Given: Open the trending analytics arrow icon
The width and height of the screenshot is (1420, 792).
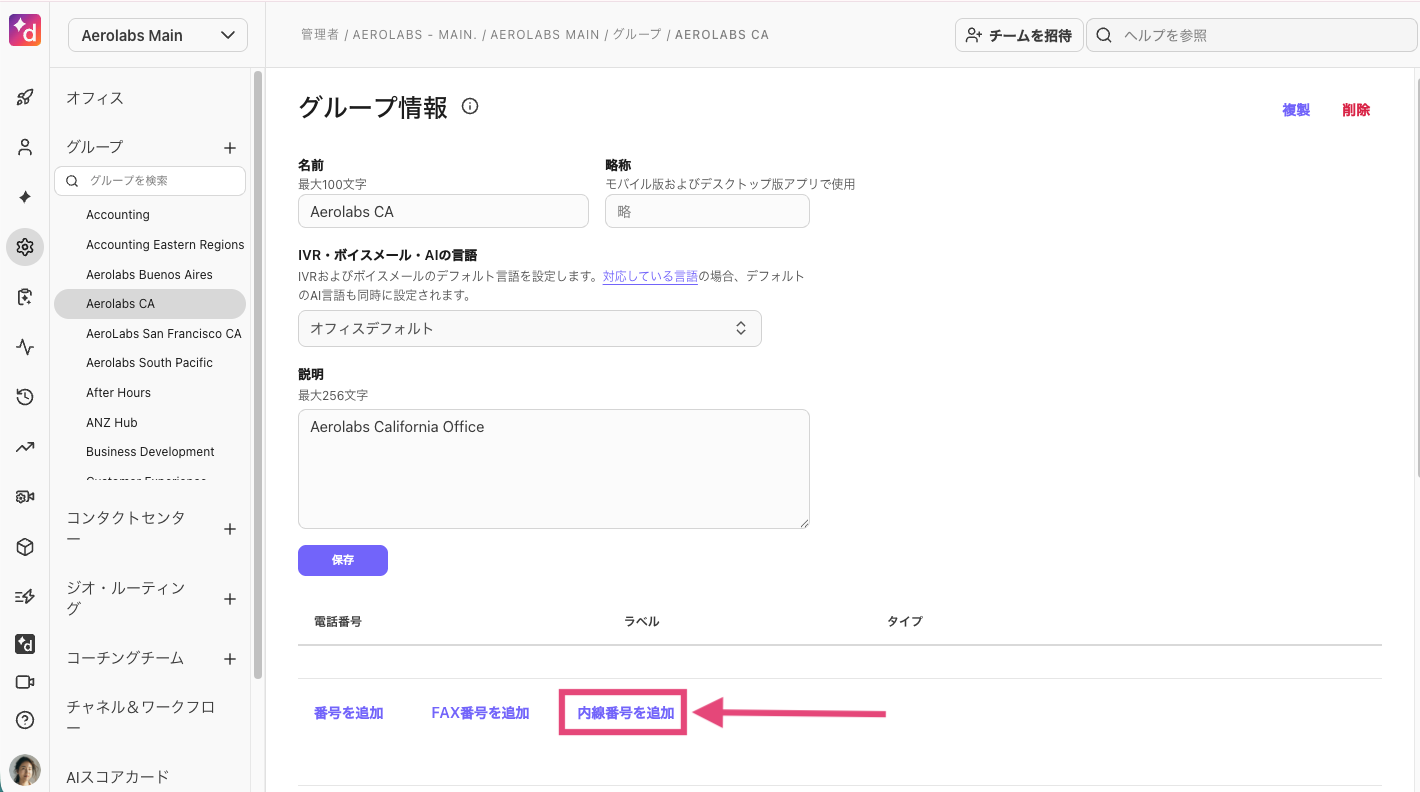Looking at the screenshot, I should pos(25,447).
